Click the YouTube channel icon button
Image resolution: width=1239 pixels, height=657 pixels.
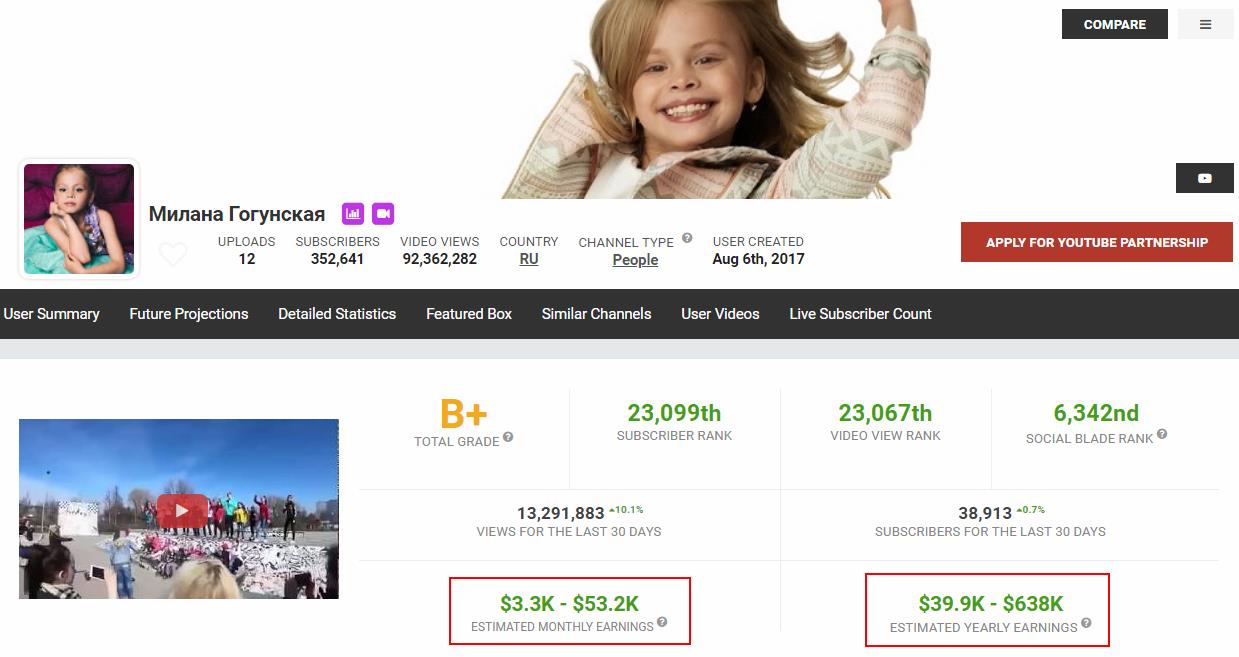1204,178
